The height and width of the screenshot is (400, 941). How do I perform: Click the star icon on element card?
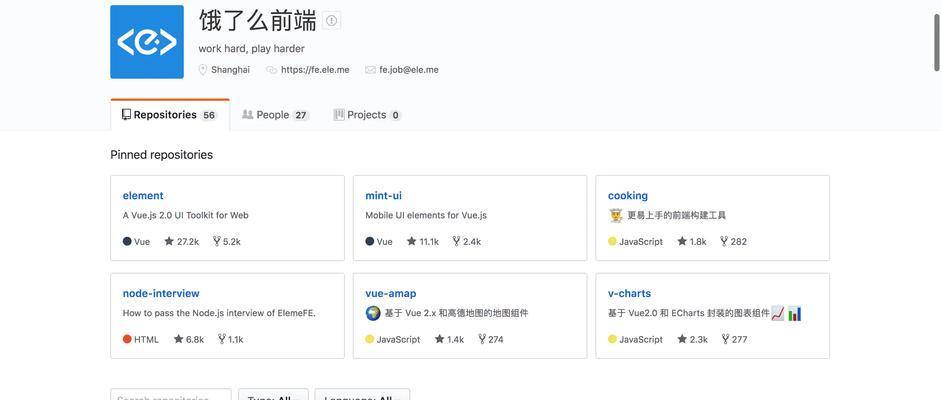[169, 241]
